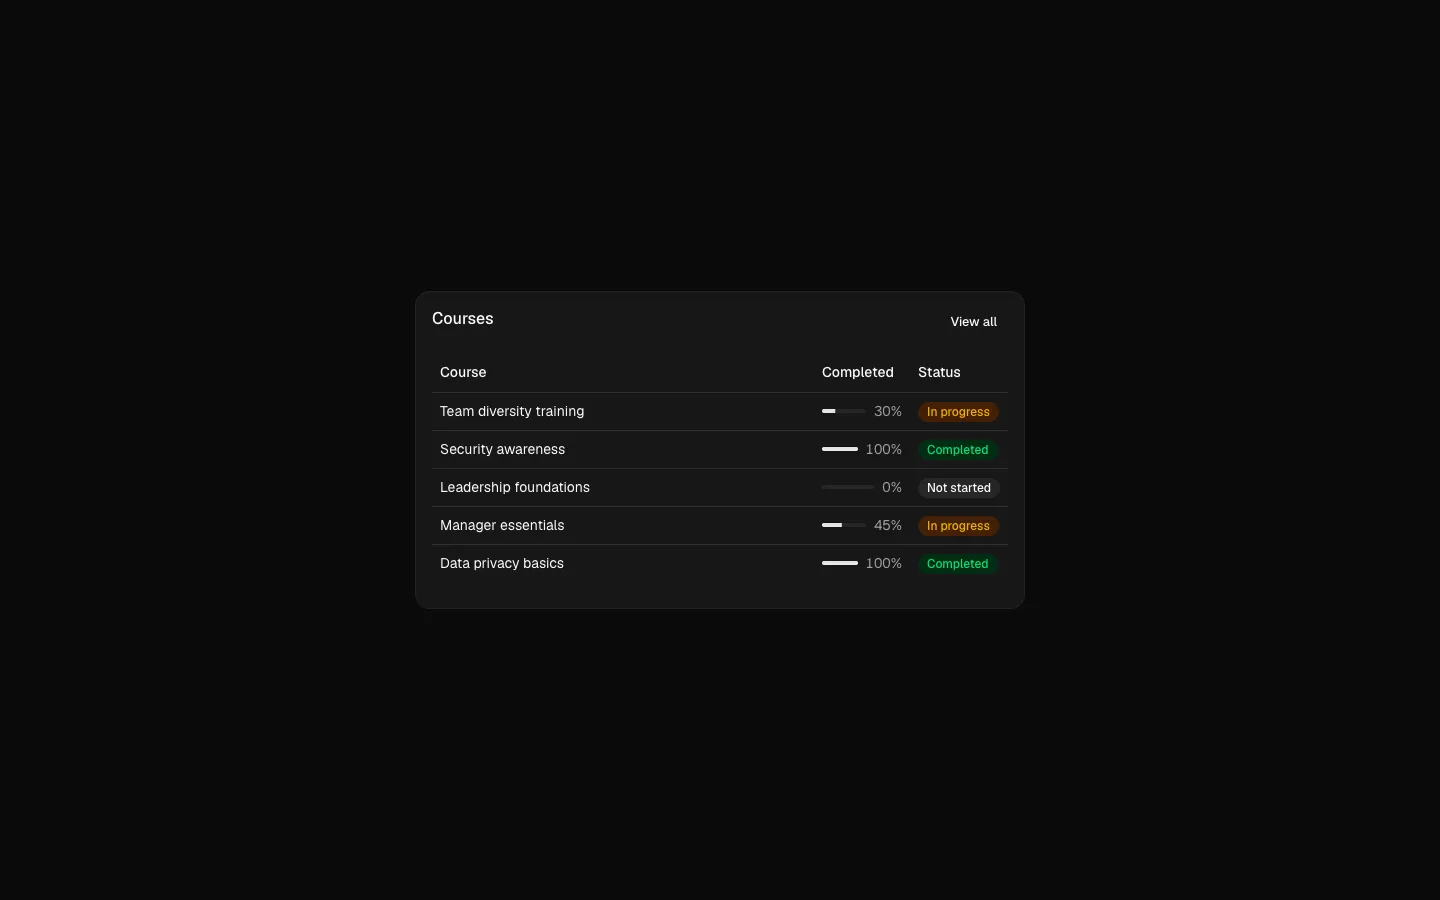Click the Security awareness progress bar
Screen dimensions: 1440x900
(x=840, y=449)
